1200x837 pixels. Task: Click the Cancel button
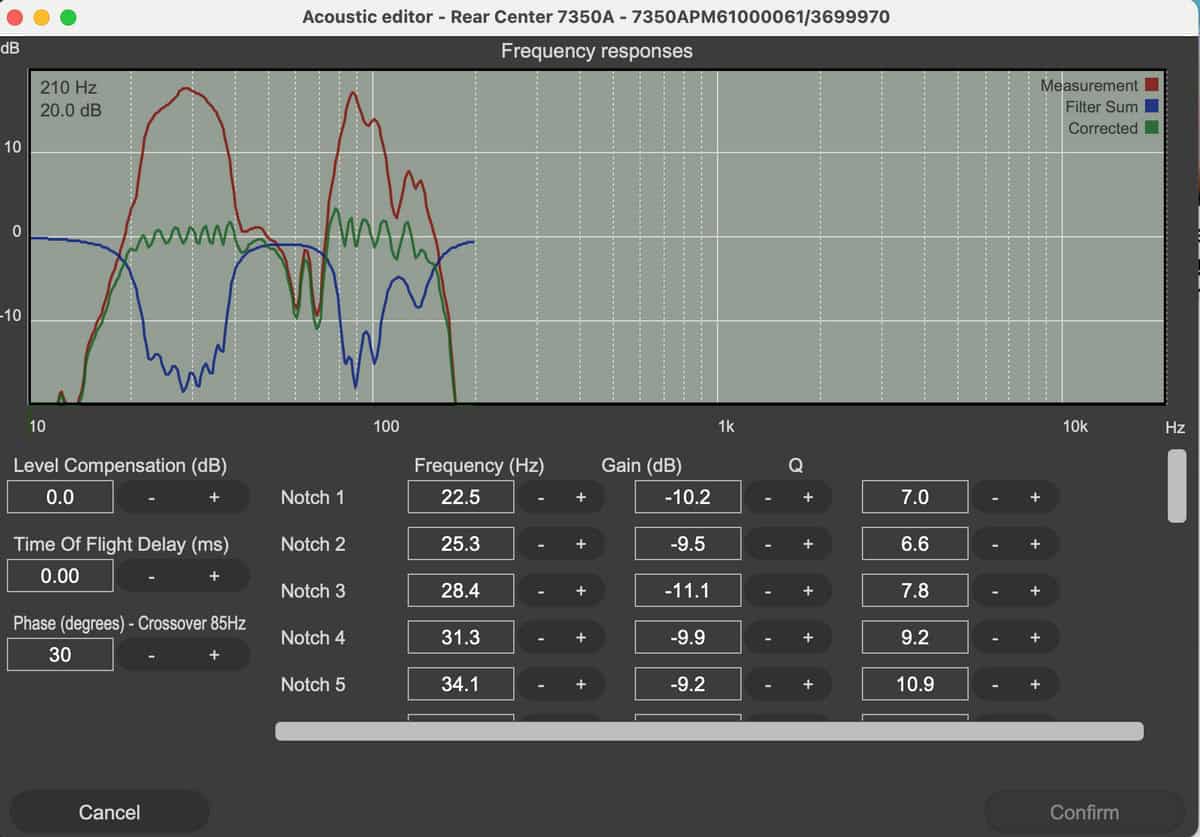[x=109, y=812]
